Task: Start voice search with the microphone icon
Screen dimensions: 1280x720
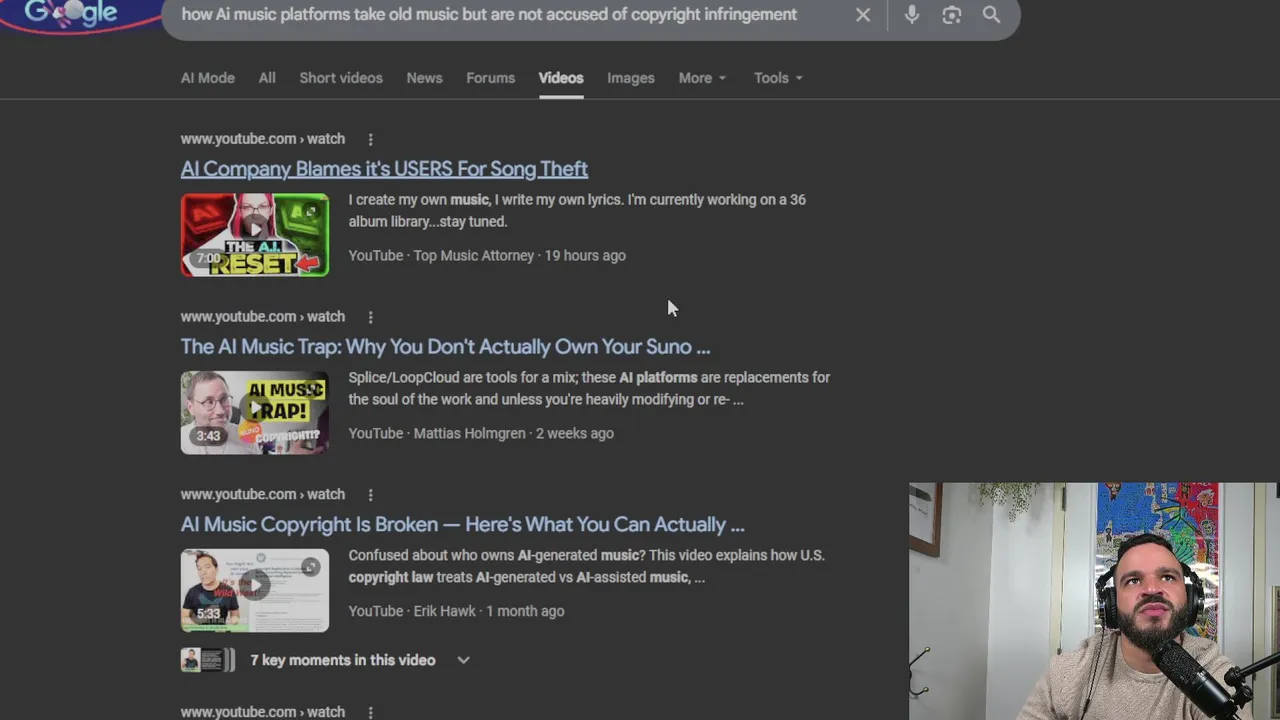Action: pyautogui.click(x=912, y=14)
